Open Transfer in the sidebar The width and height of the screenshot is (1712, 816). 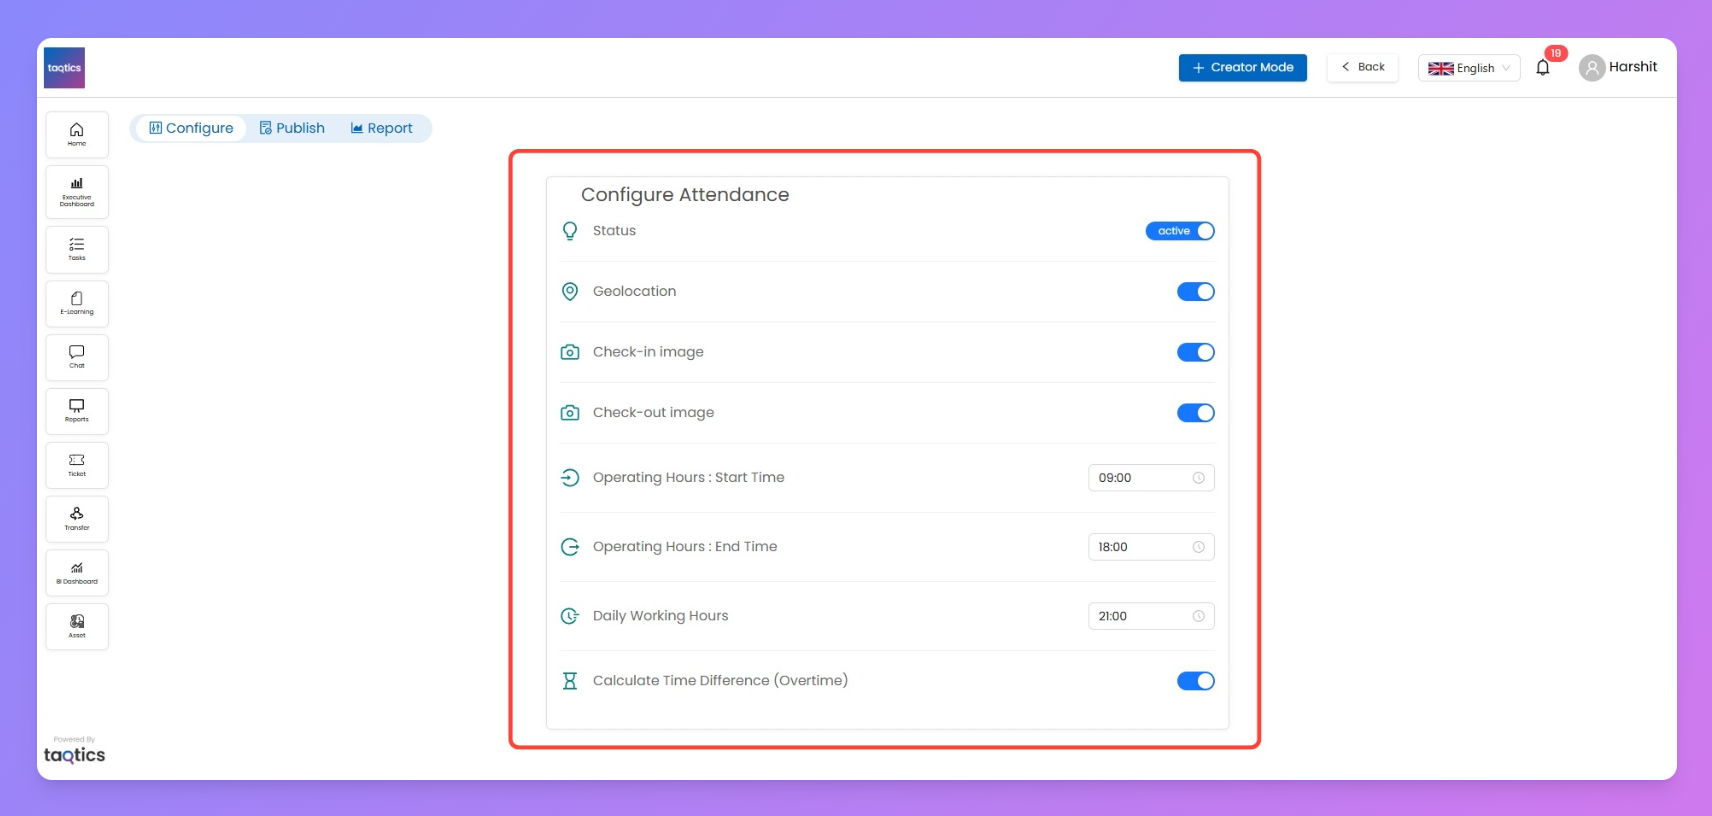pos(77,520)
